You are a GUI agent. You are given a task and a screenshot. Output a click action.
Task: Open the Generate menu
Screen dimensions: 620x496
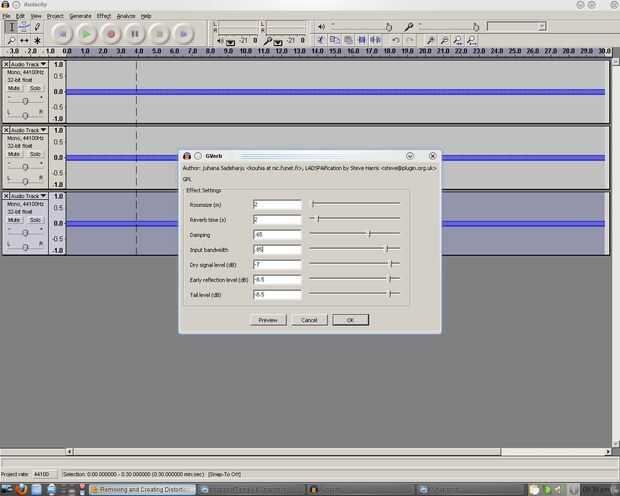(x=80, y=16)
